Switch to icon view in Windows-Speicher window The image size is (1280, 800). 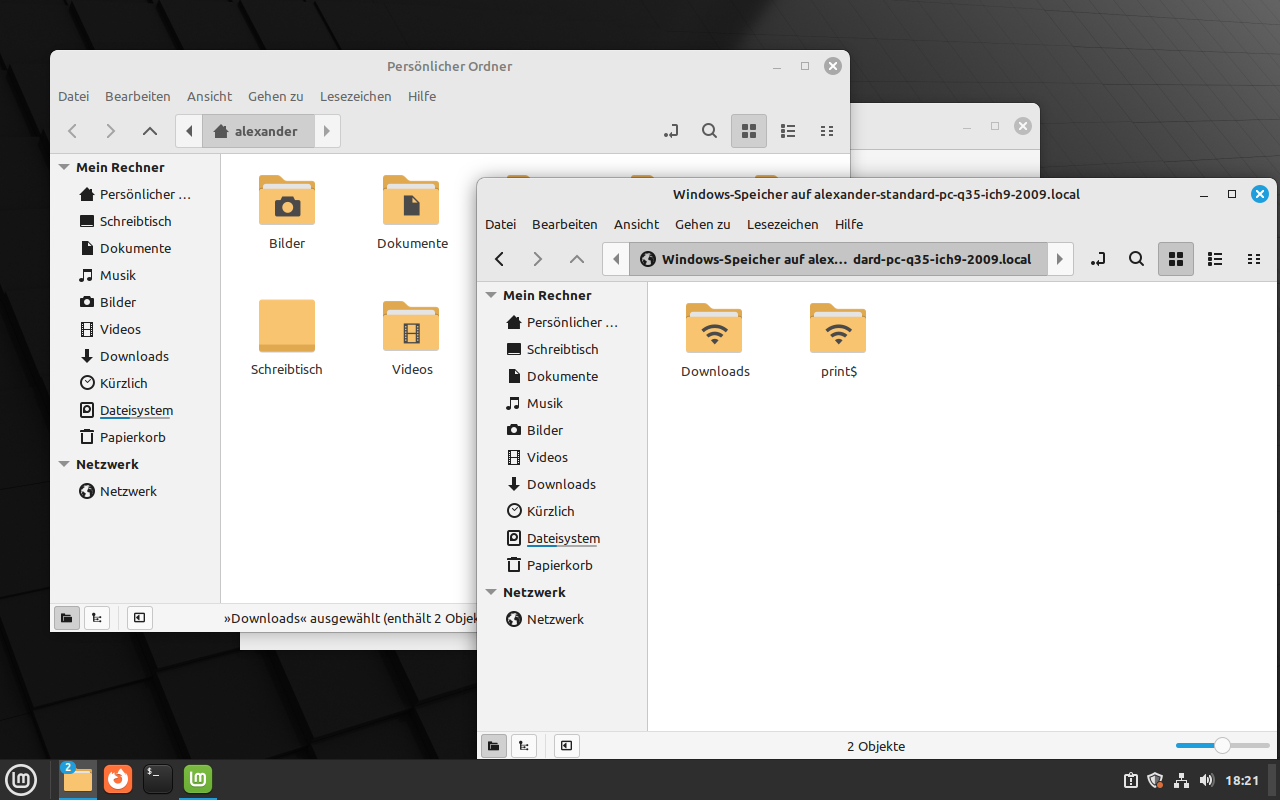tap(1176, 259)
